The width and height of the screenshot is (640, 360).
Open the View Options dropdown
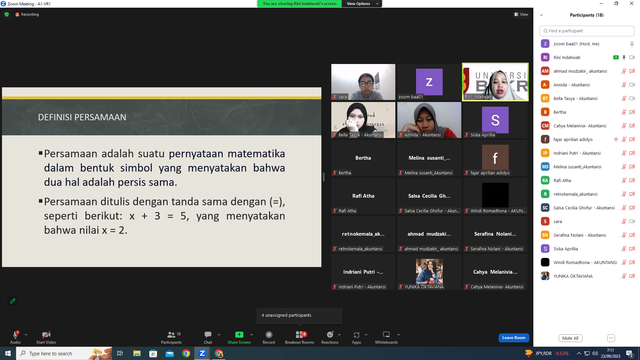[x=362, y=4]
